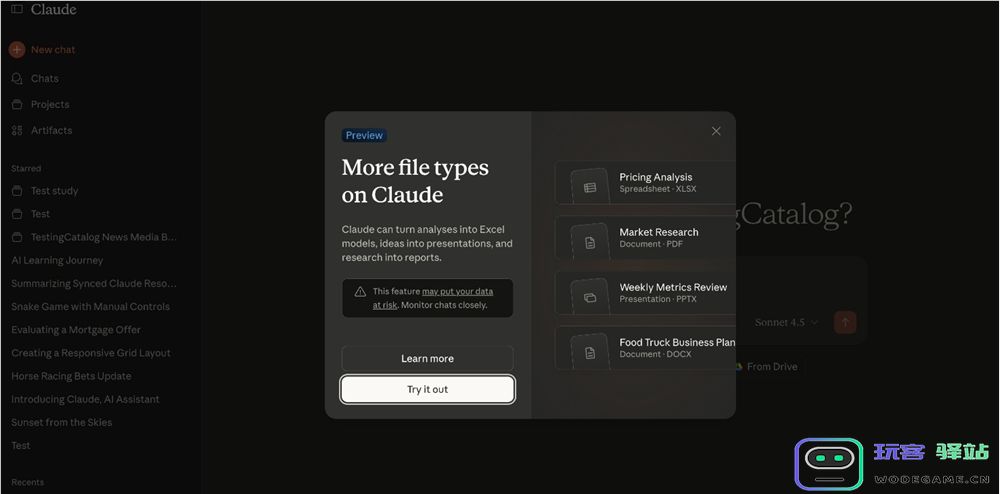
Task: Close the More file types dialog
Action: point(716,131)
